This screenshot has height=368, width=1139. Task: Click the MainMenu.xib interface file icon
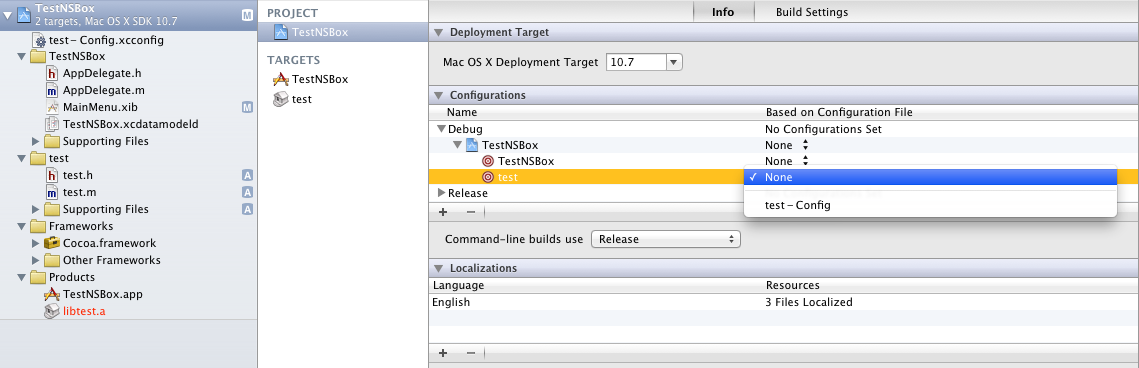52,107
